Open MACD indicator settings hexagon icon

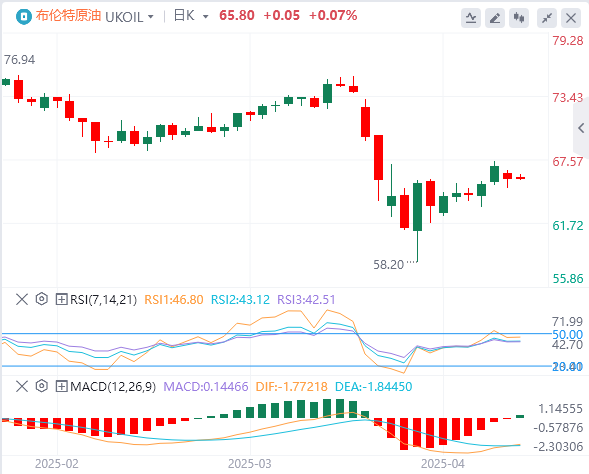[x=42, y=386]
